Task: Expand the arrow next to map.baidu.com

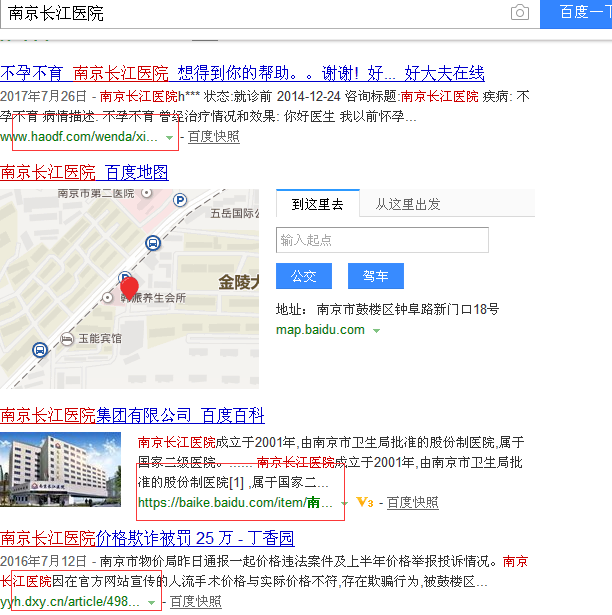Action: point(376,331)
